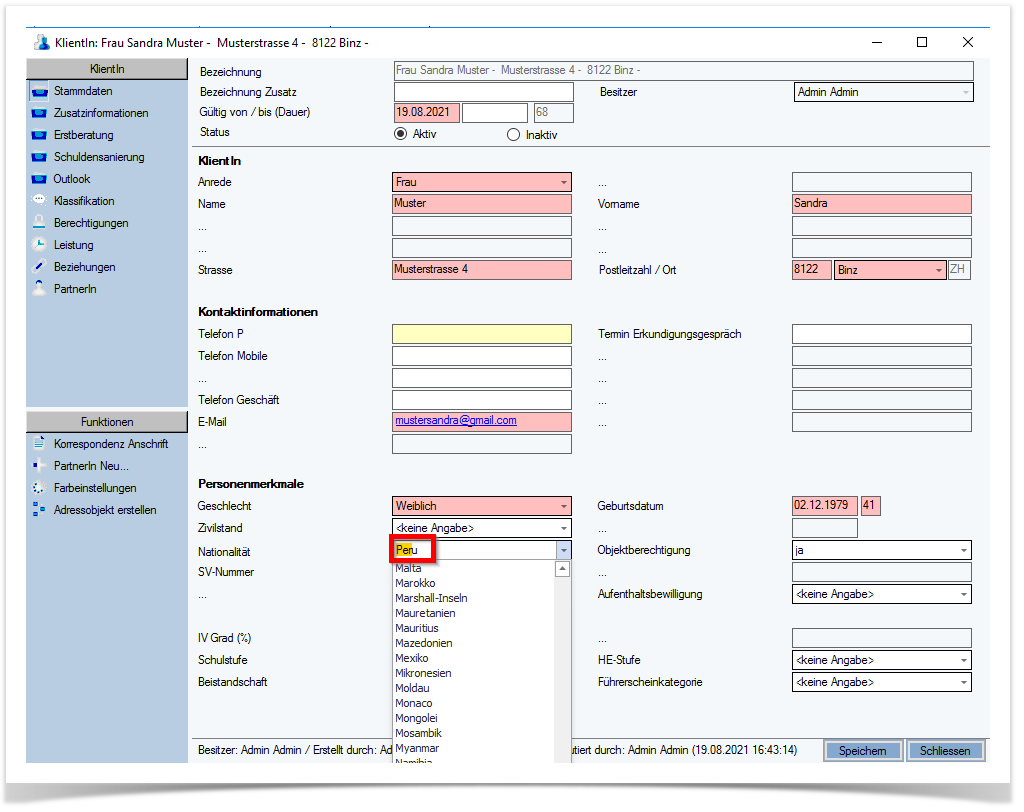The image size is (1024, 812).
Task: Open the Schuldensanierung section label
Action: 99,157
